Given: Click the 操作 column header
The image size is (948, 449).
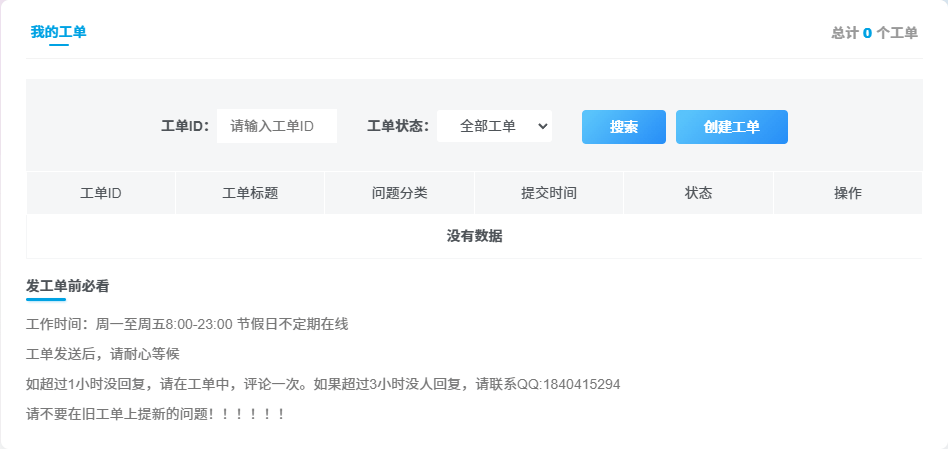Looking at the screenshot, I should (x=847, y=193).
